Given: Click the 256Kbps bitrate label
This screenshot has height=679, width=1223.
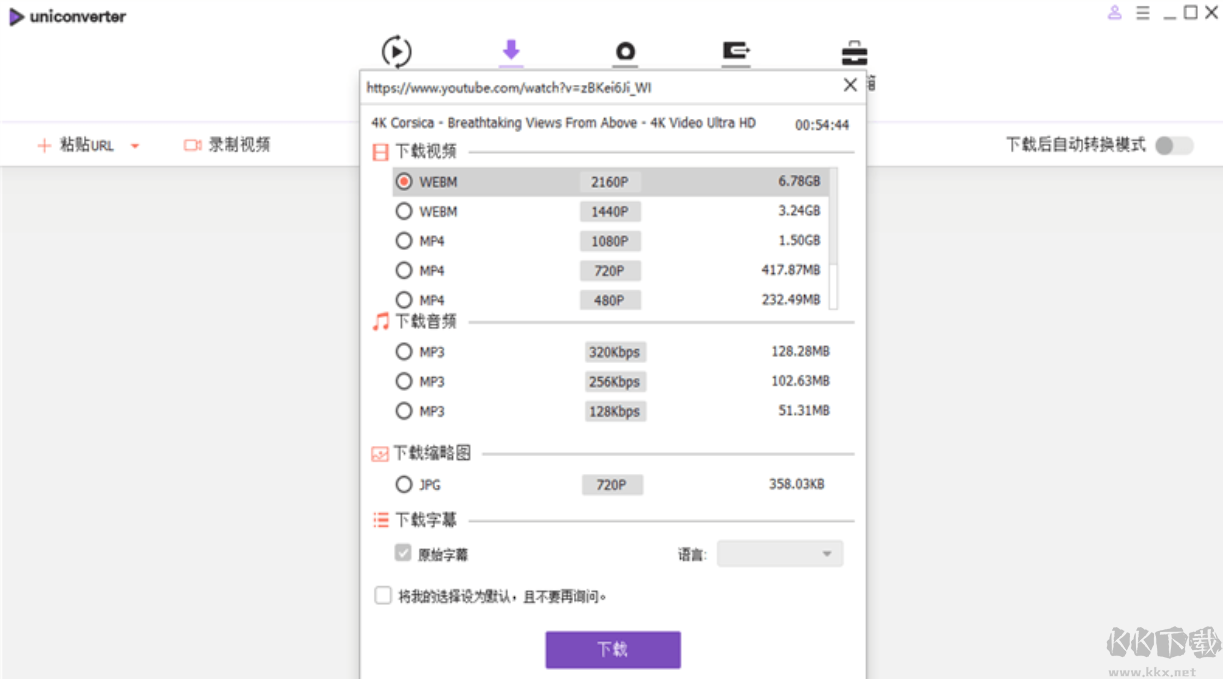Looking at the screenshot, I should pyautogui.click(x=615, y=382).
